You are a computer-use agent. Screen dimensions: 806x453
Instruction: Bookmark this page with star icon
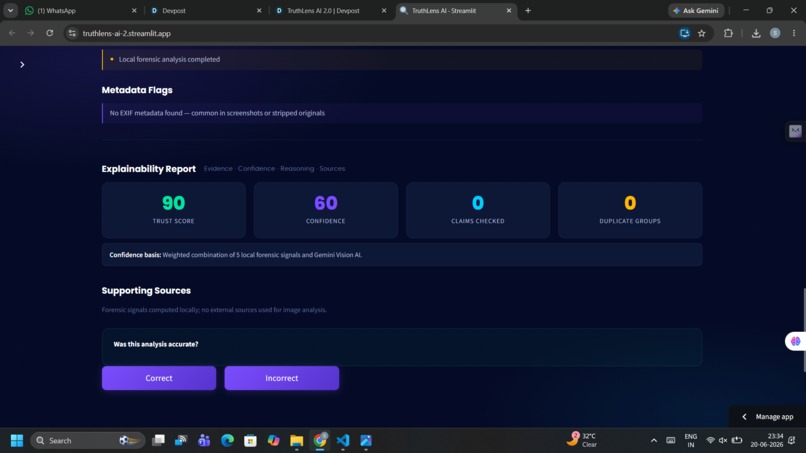click(702, 33)
